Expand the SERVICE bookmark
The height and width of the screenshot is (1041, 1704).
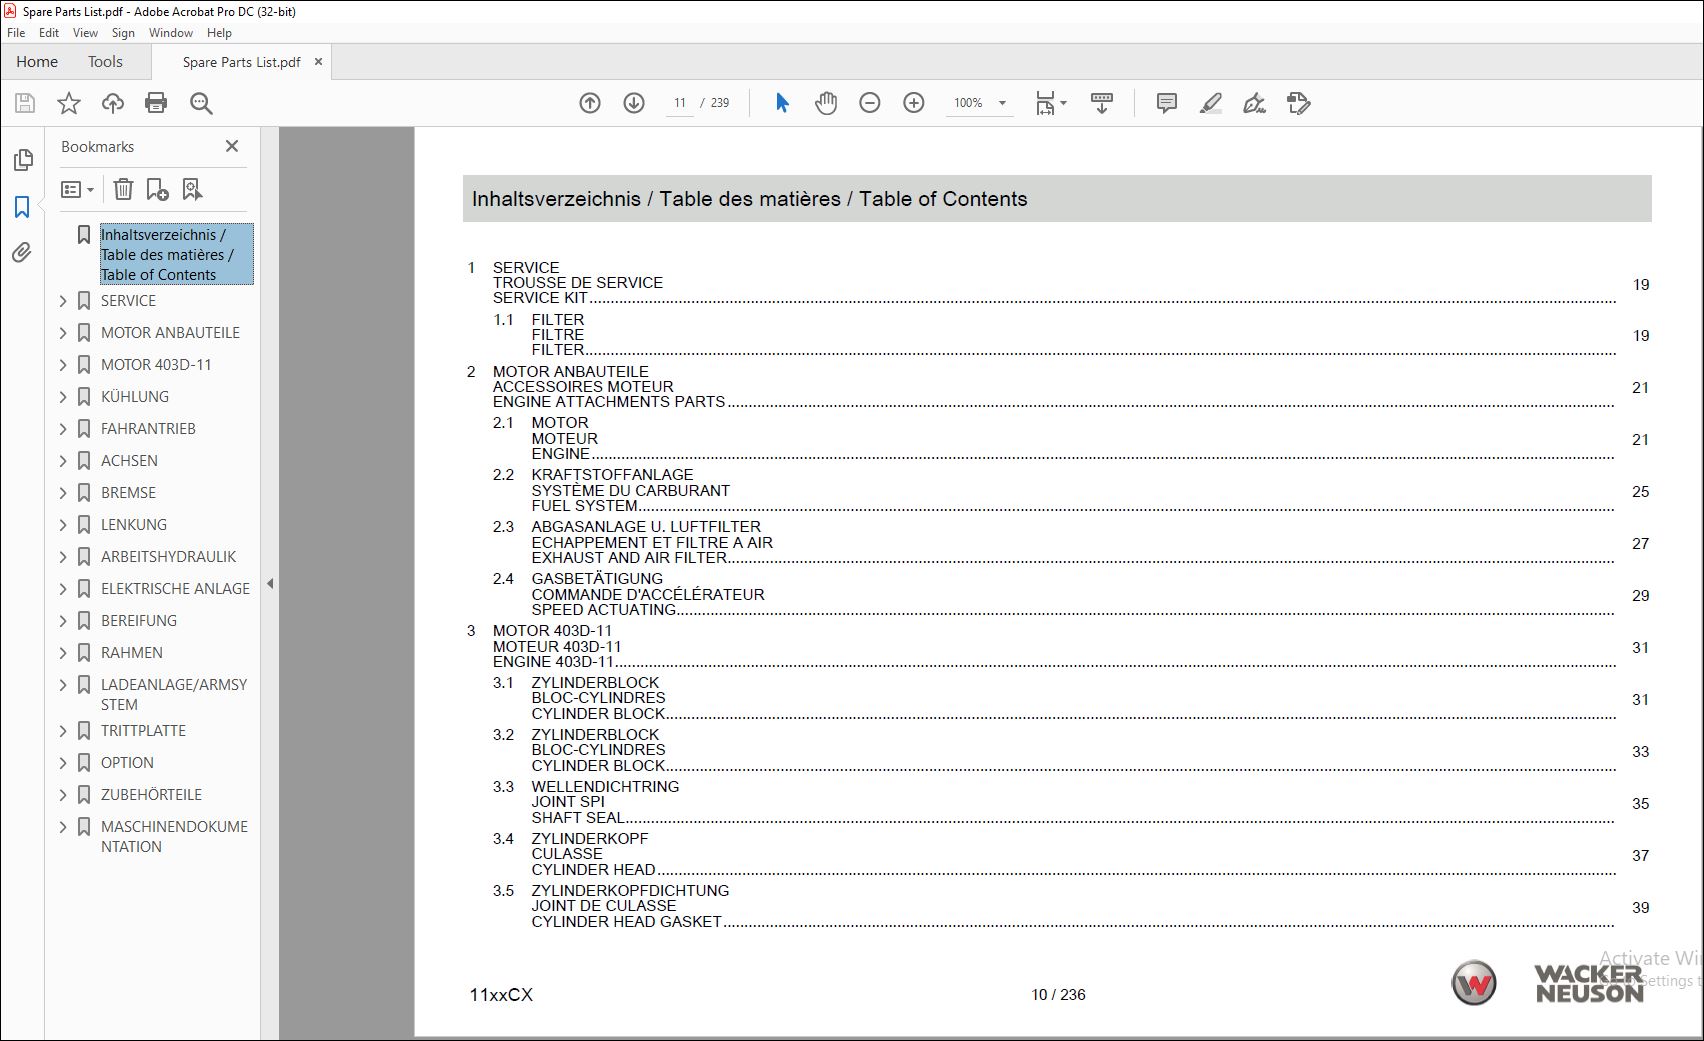click(63, 301)
